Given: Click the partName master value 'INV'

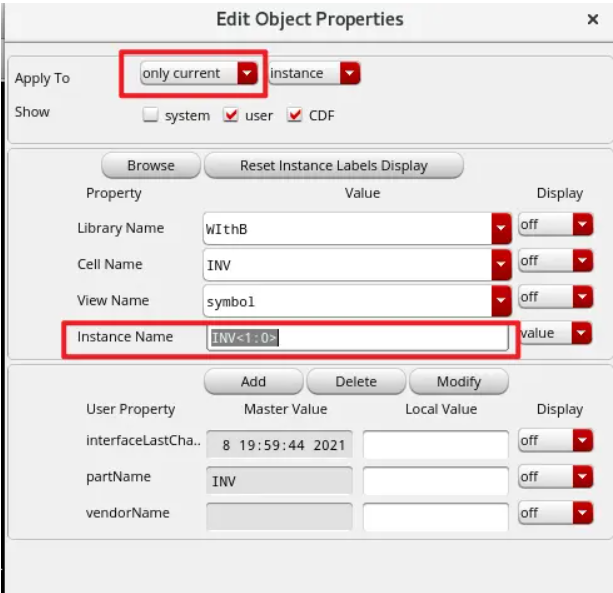Looking at the screenshot, I should click(279, 480).
